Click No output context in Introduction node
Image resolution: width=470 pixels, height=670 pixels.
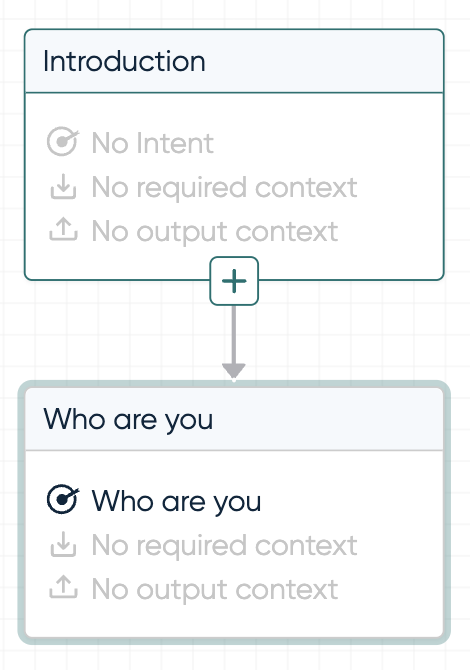point(215,232)
